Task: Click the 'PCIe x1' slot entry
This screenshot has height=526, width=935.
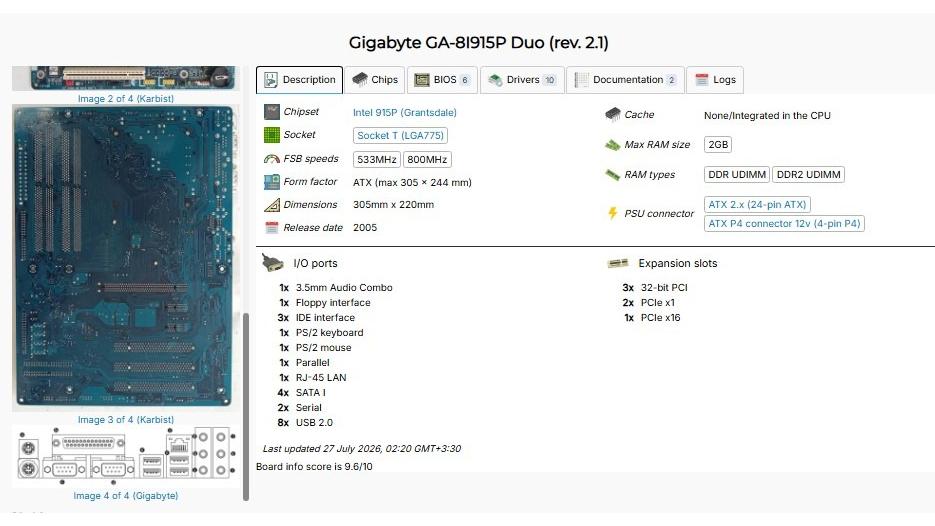Action: click(657, 302)
